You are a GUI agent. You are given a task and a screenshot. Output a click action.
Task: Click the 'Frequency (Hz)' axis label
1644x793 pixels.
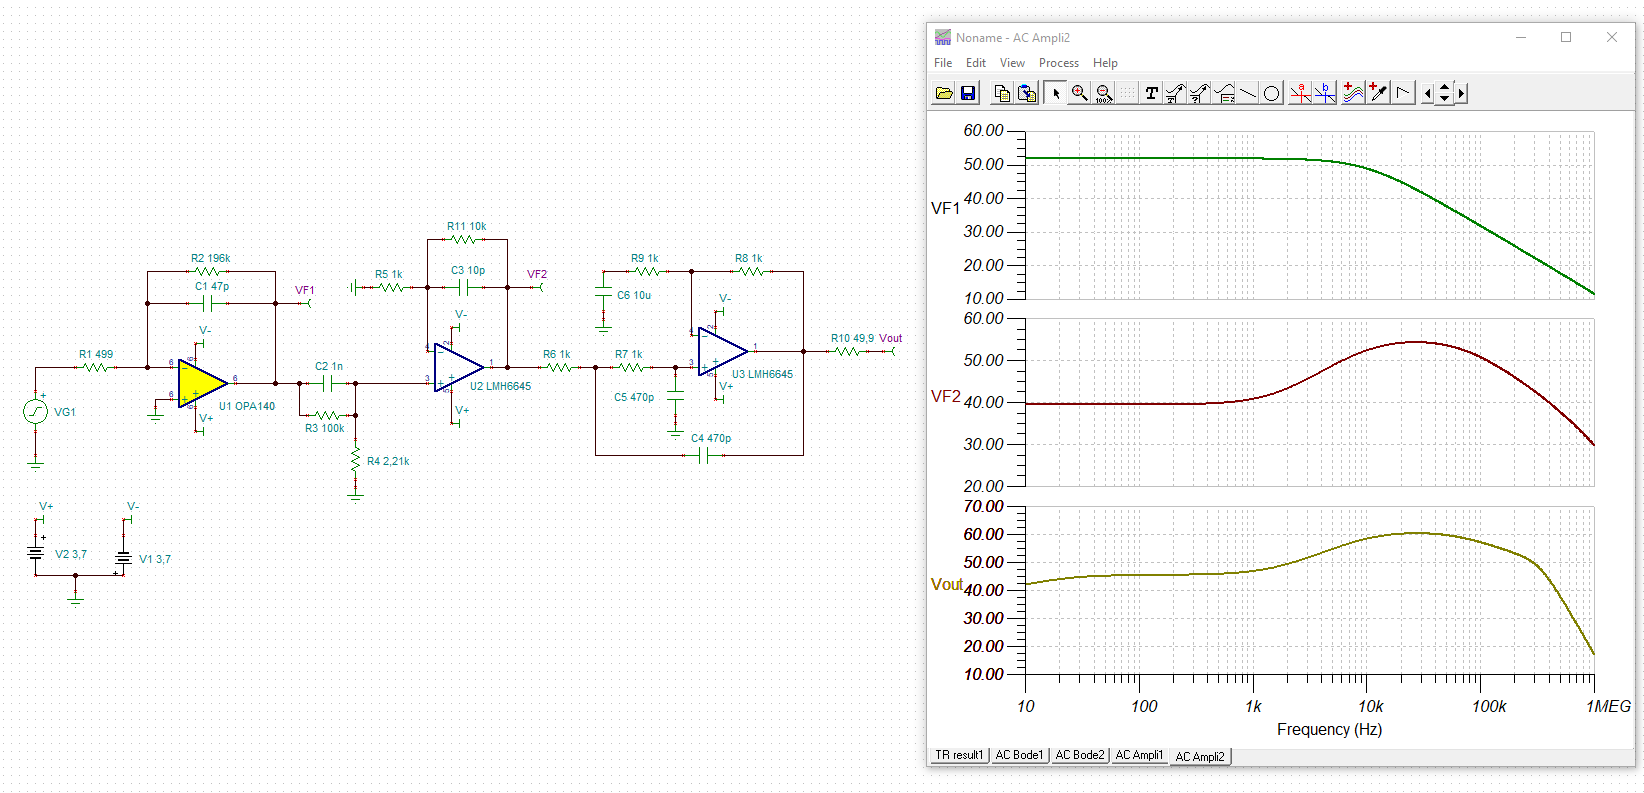click(1329, 729)
